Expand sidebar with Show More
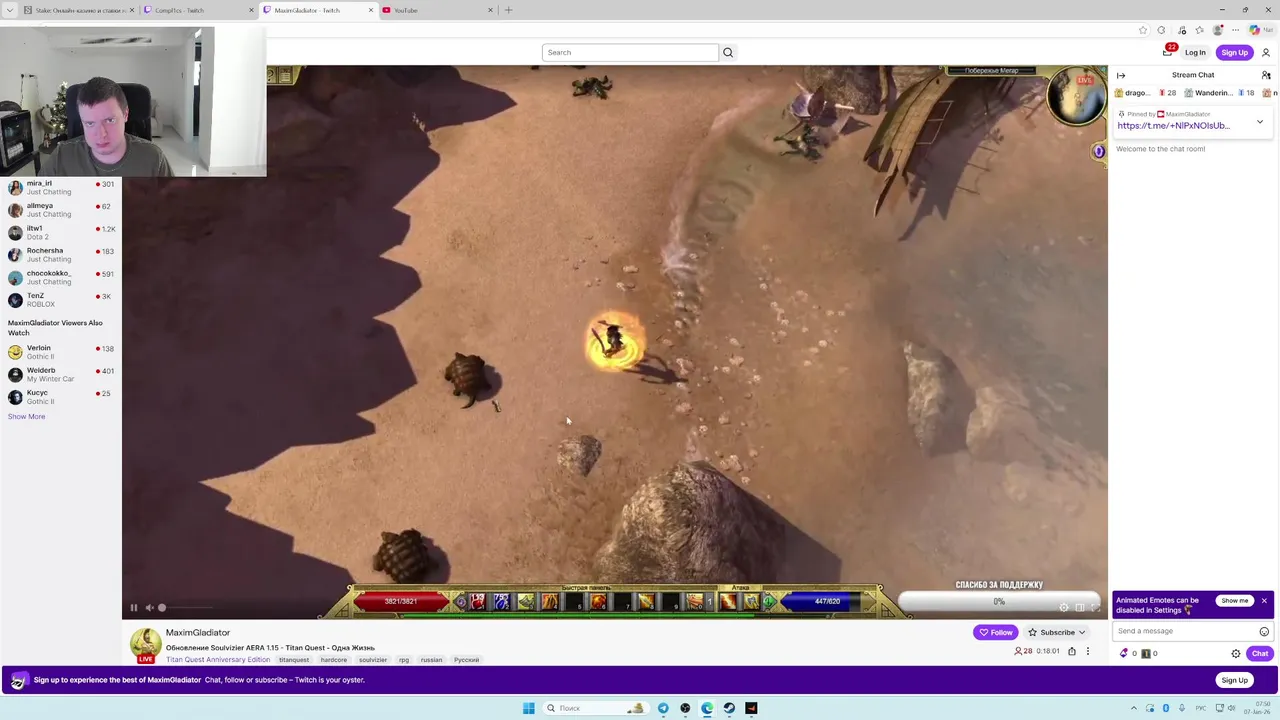The image size is (1280, 720). (26, 416)
